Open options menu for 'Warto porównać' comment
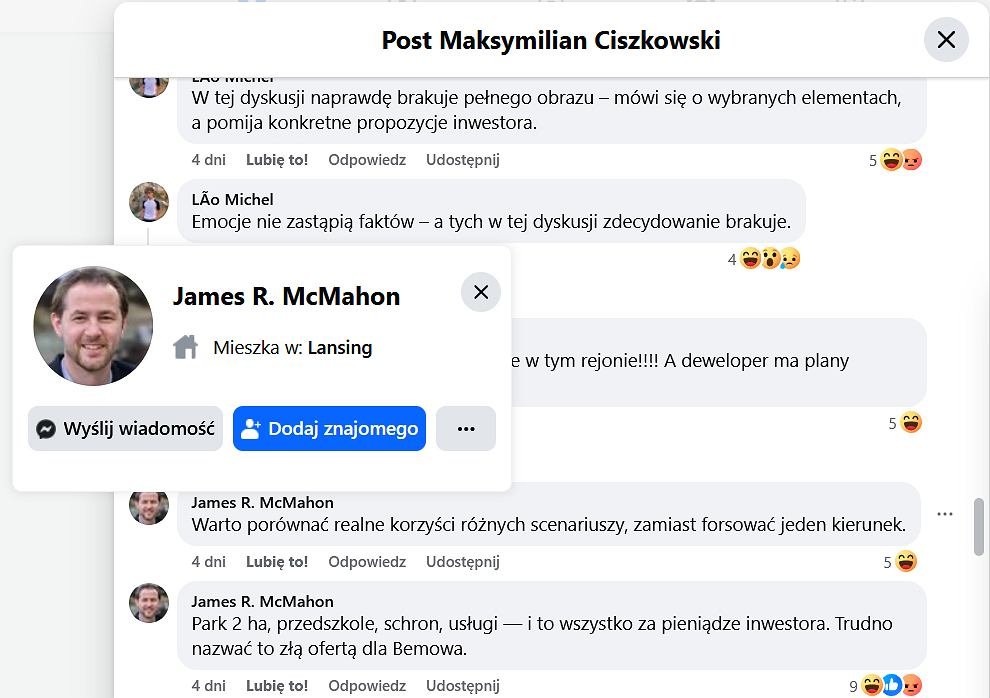Viewport: 990px width, 698px height. click(x=945, y=514)
